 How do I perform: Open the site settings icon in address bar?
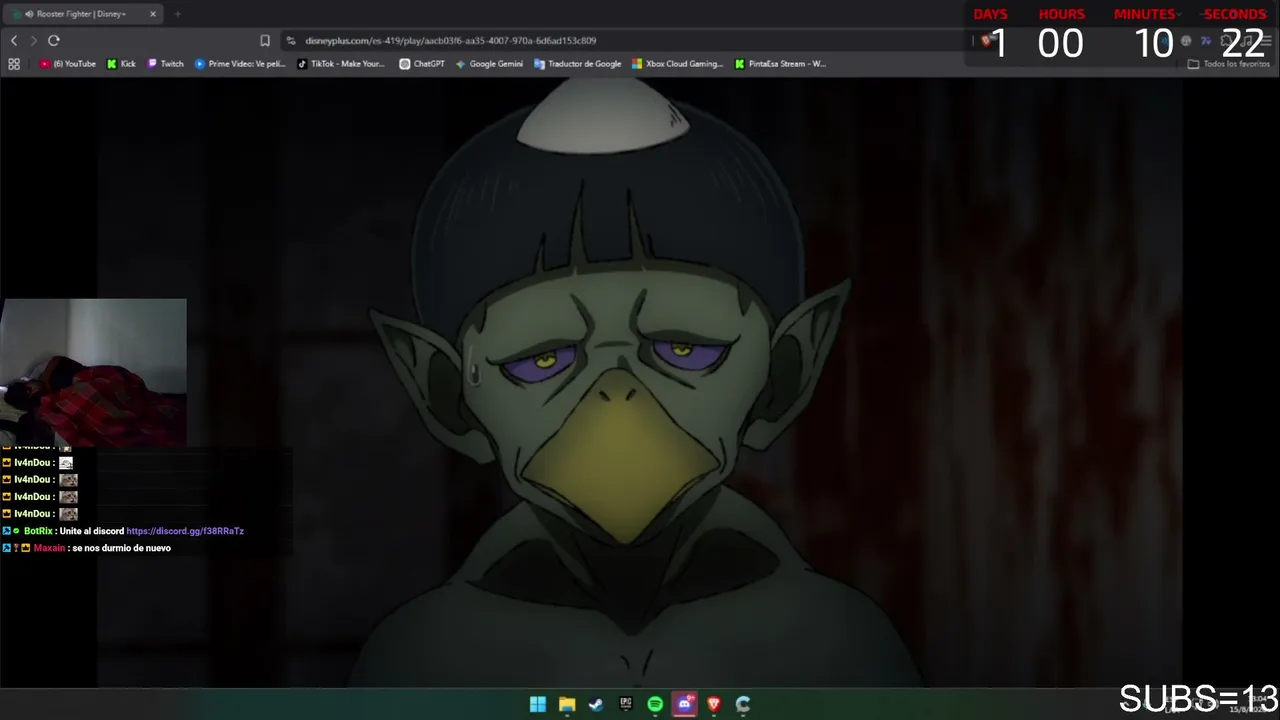[291, 41]
